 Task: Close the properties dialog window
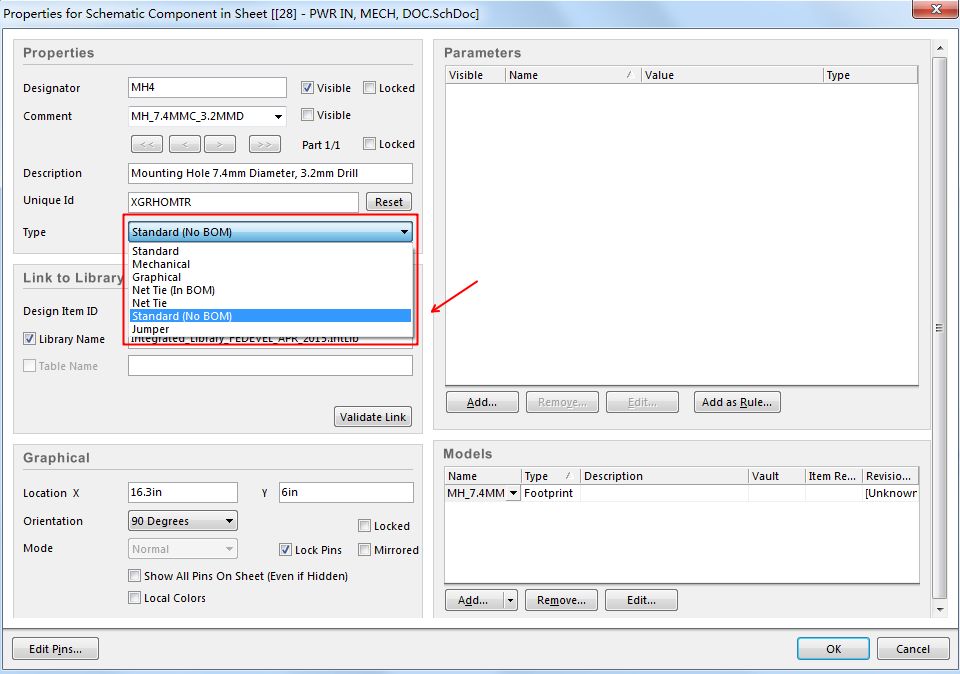pyautogui.click(x=935, y=9)
